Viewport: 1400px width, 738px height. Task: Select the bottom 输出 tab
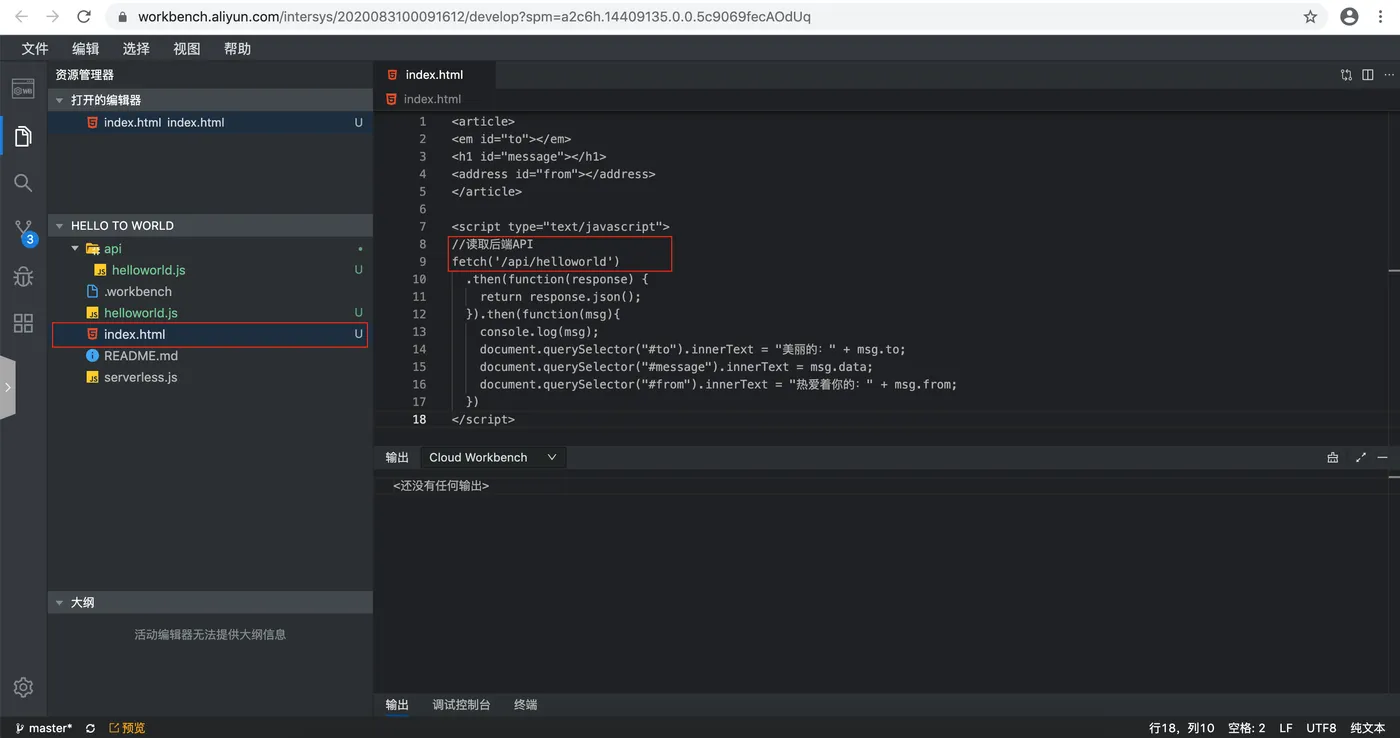click(397, 704)
